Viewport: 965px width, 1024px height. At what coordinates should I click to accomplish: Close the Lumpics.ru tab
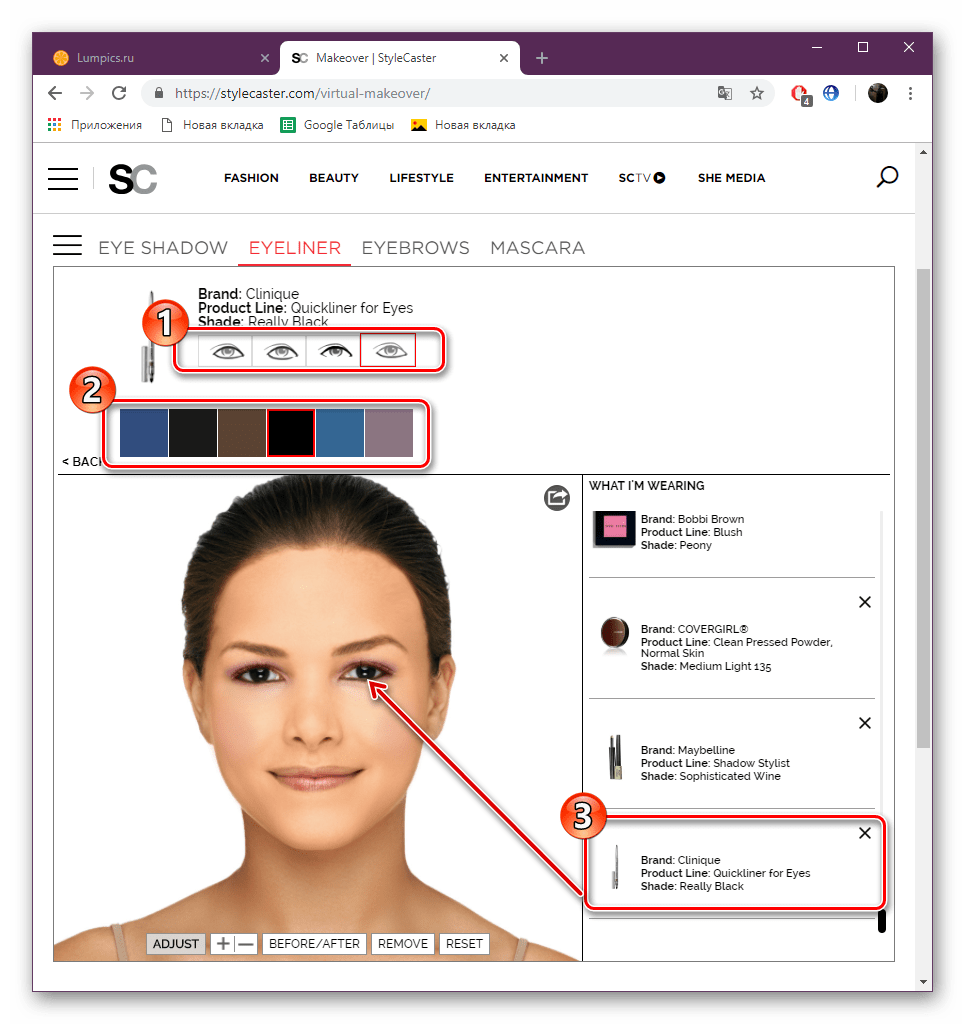tap(264, 58)
